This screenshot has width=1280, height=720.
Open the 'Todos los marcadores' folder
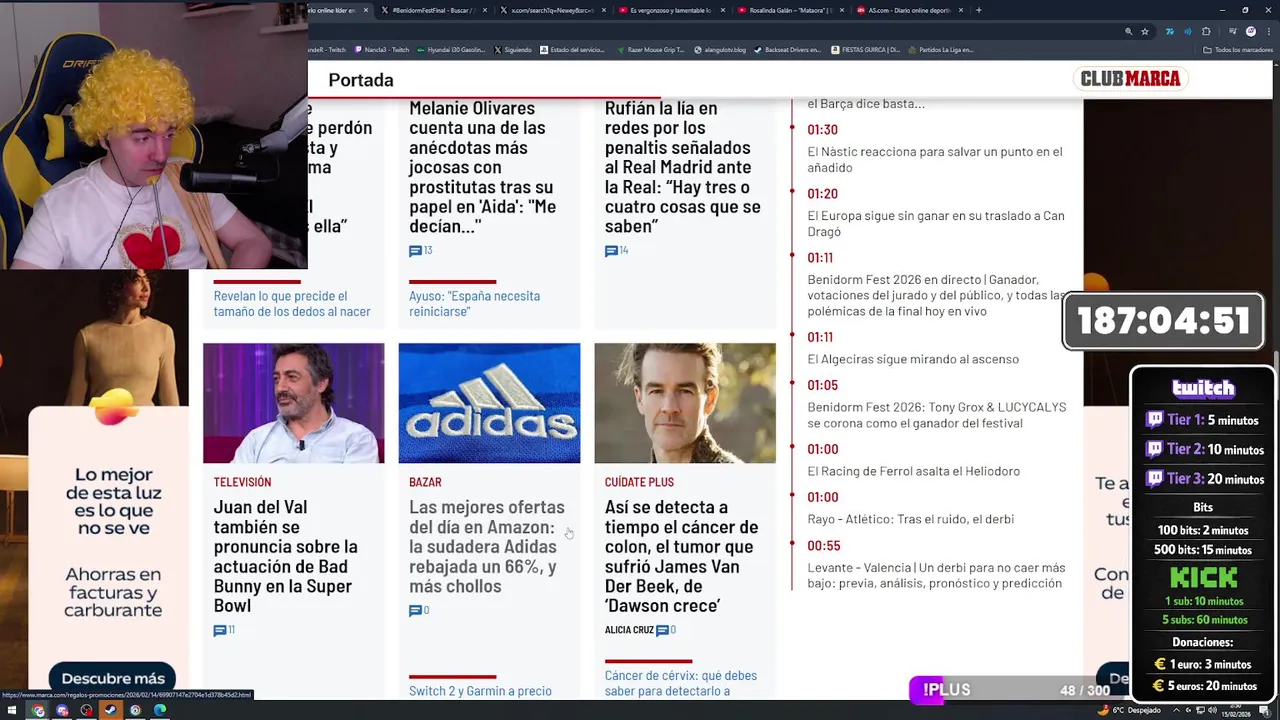(1238, 49)
